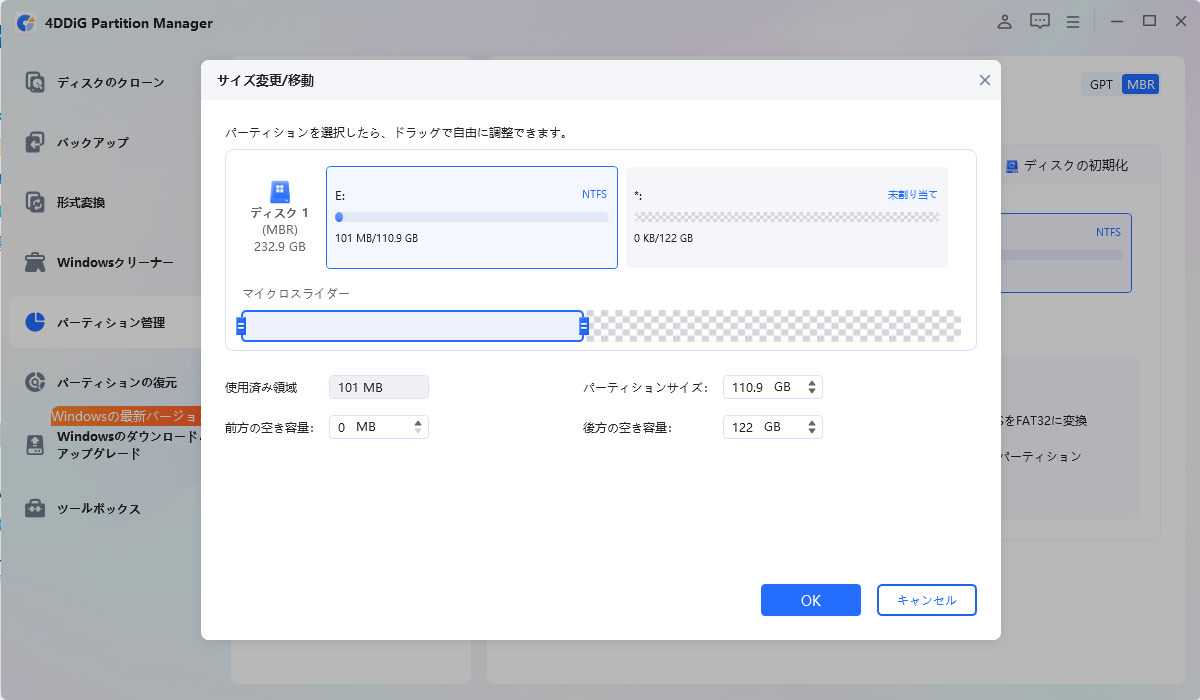This screenshot has width=1200, height=700.
Task: Open the hamburger menu icon
Action: [1073, 21]
